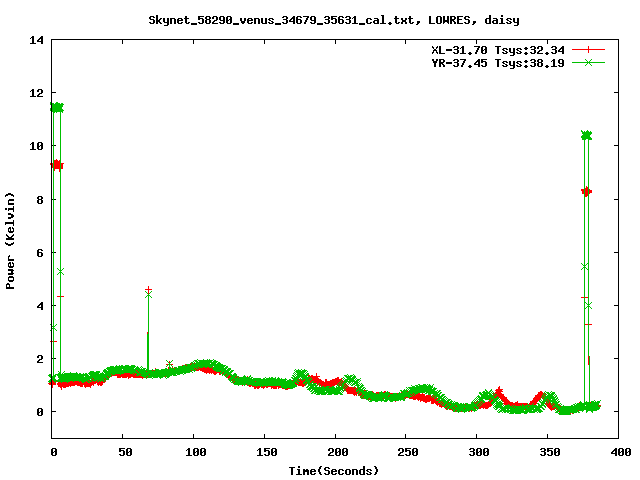The height and width of the screenshot is (480, 640).
Task: Click the red plus spike peak near 68 seconds
Action: tap(148, 289)
